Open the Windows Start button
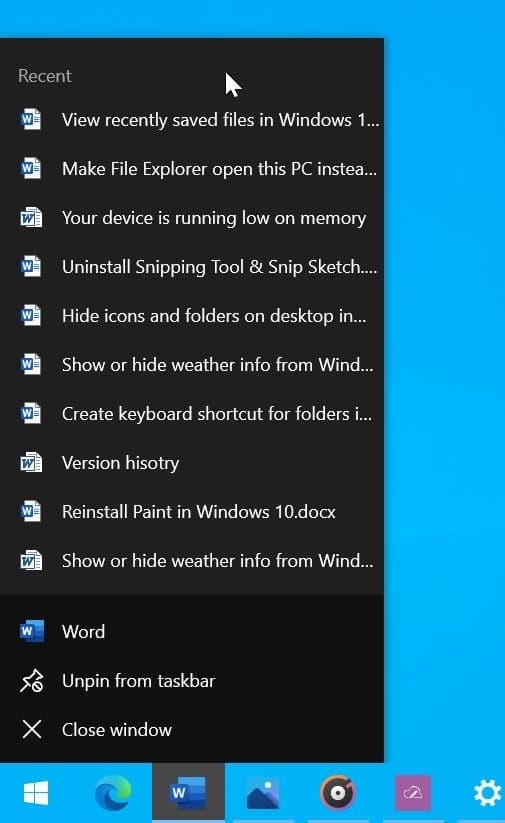Viewport: 505px width, 823px height. click(x=36, y=792)
